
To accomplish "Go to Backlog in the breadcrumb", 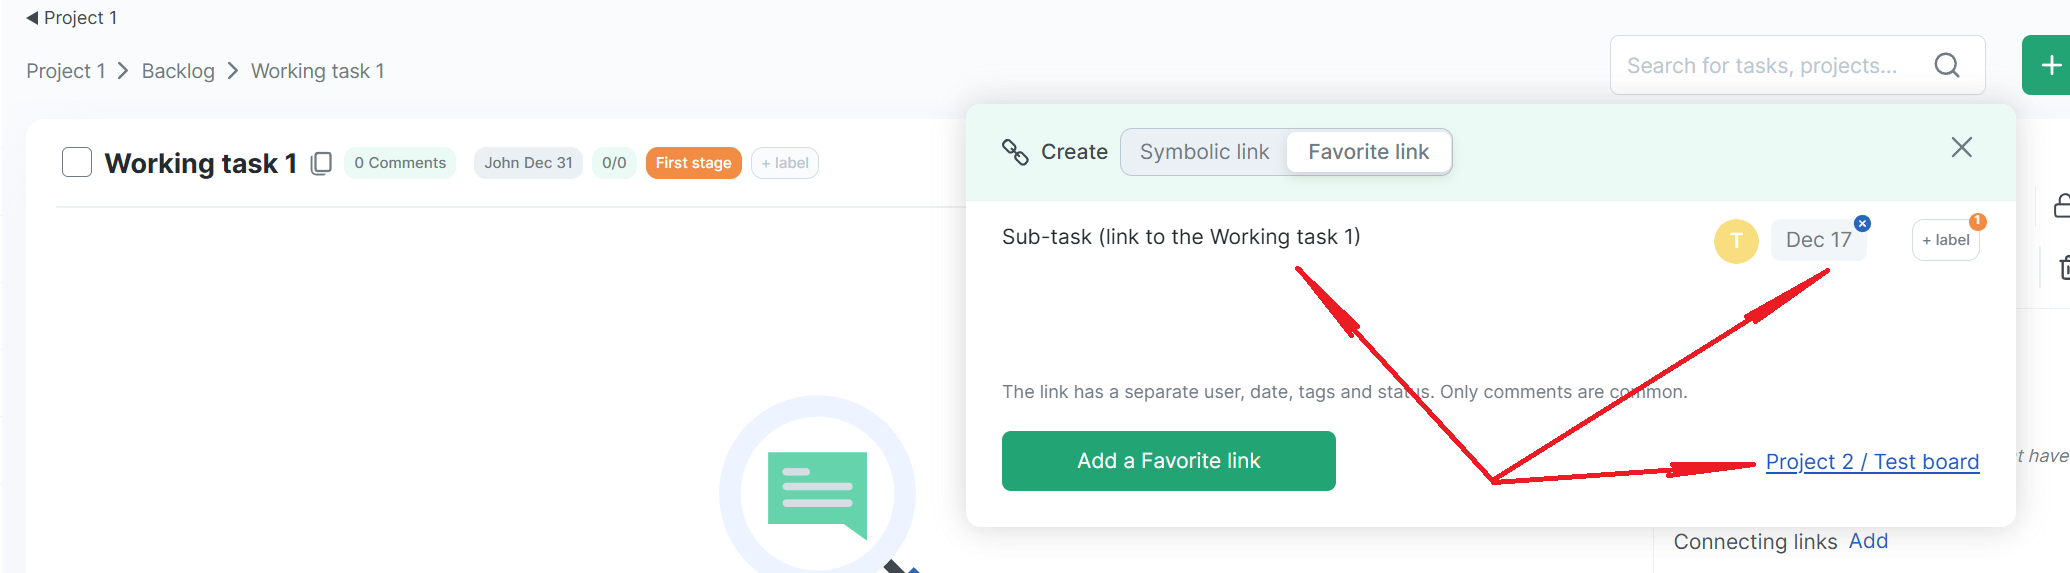I will 178,71.
